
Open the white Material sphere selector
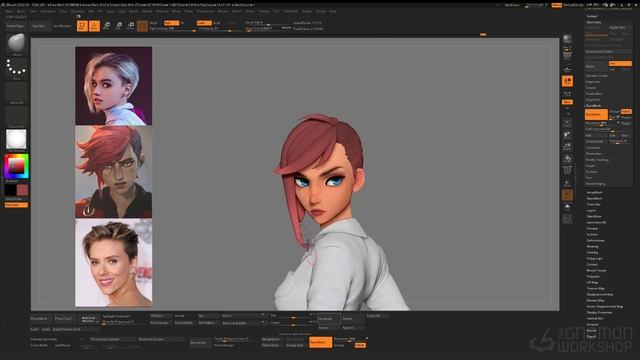16,140
